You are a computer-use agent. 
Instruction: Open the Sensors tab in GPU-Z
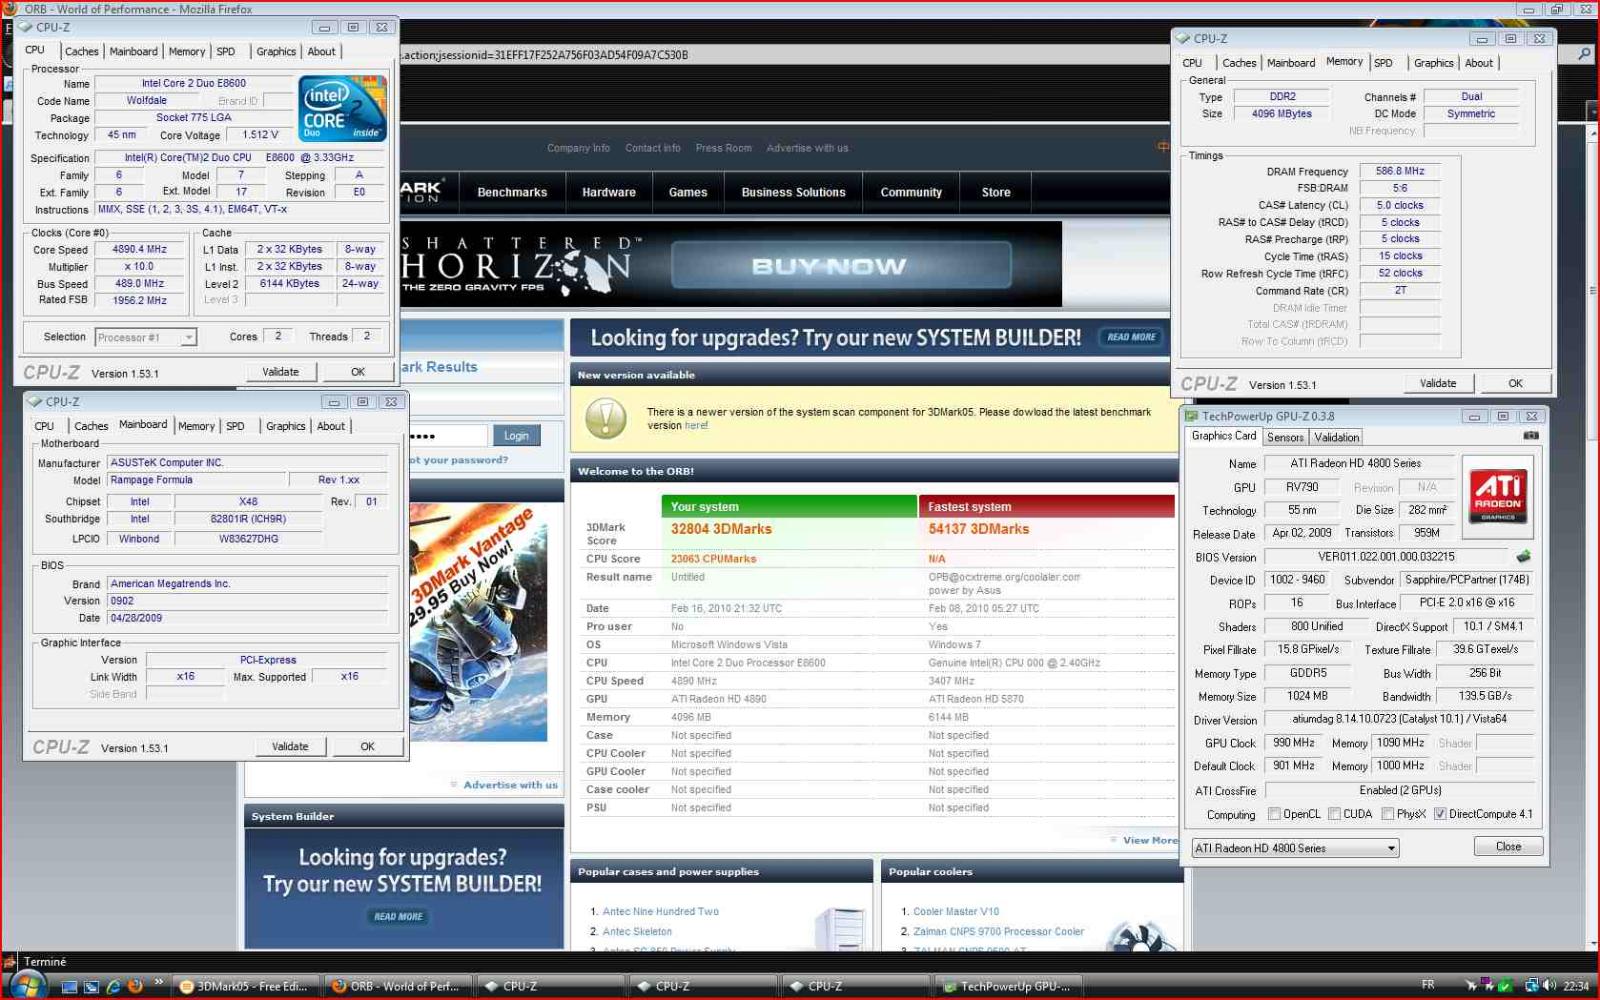click(x=1285, y=437)
